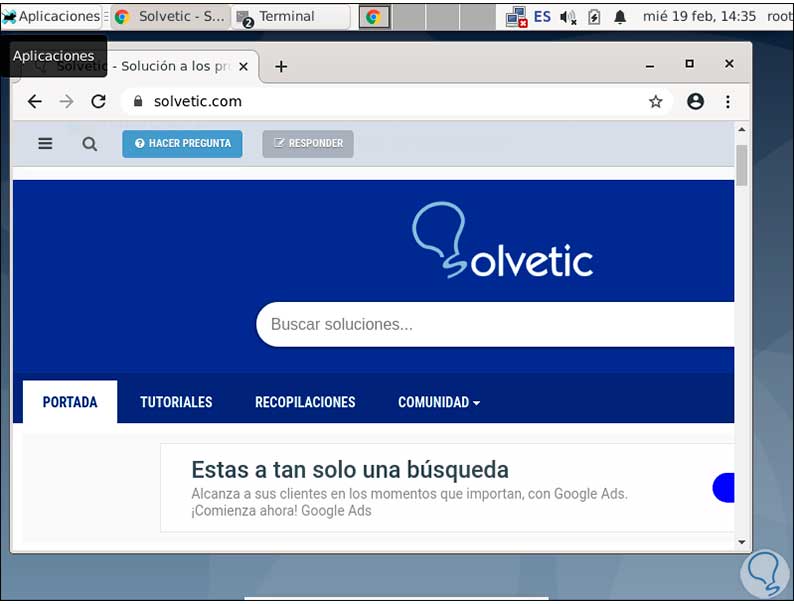Screen dimensions: 794x604
Task: Click the blue ad arrow button
Action: click(724, 488)
